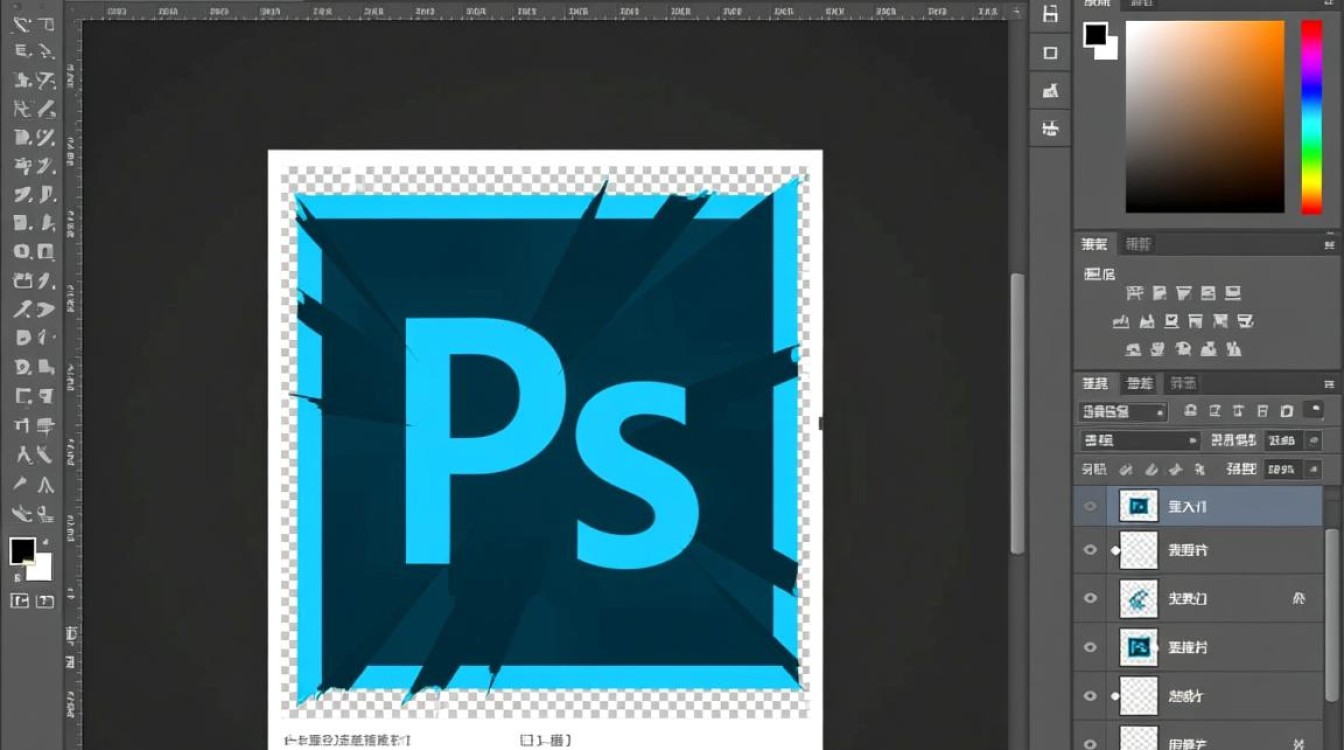Select the top layer's Ps thumbnail
The width and height of the screenshot is (1344, 750).
pyautogui.click(x=1139, y=507)
